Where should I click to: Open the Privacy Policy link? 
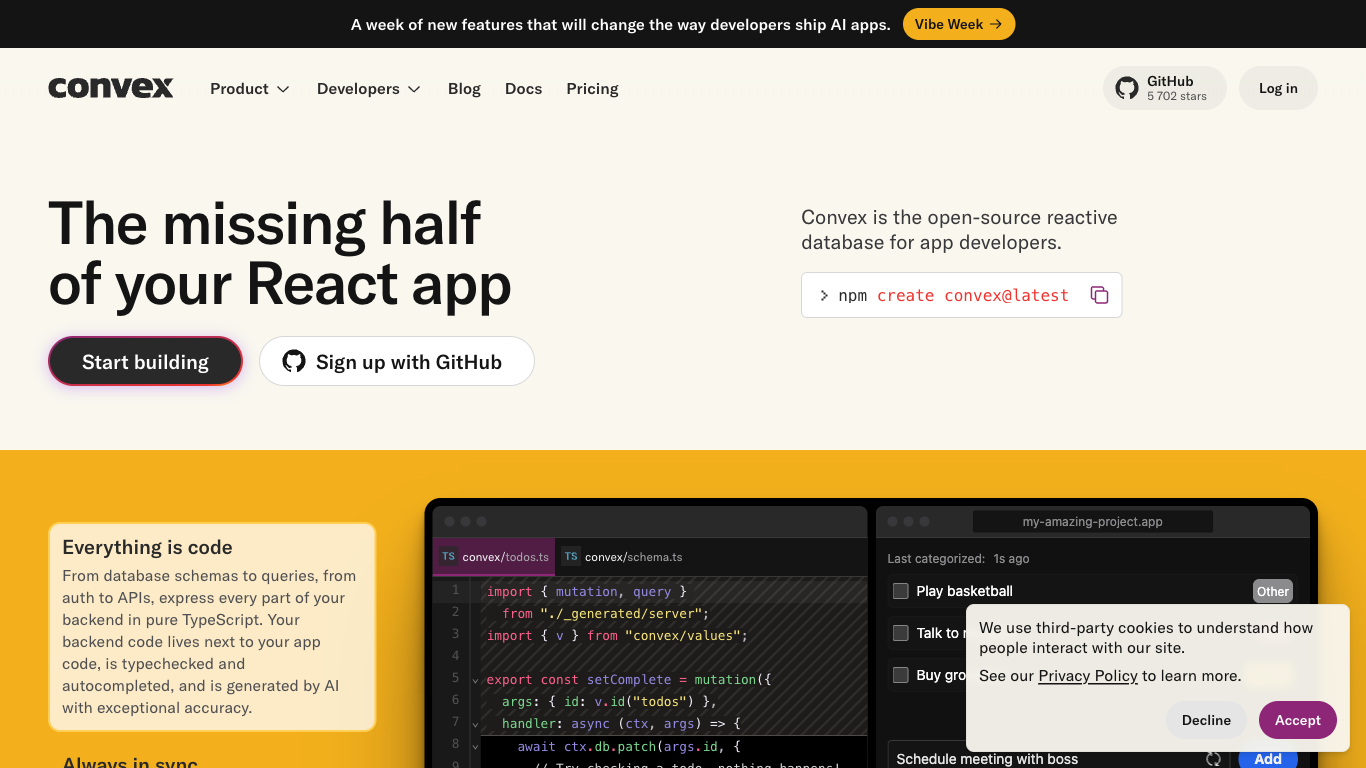tap(1087, 676)
